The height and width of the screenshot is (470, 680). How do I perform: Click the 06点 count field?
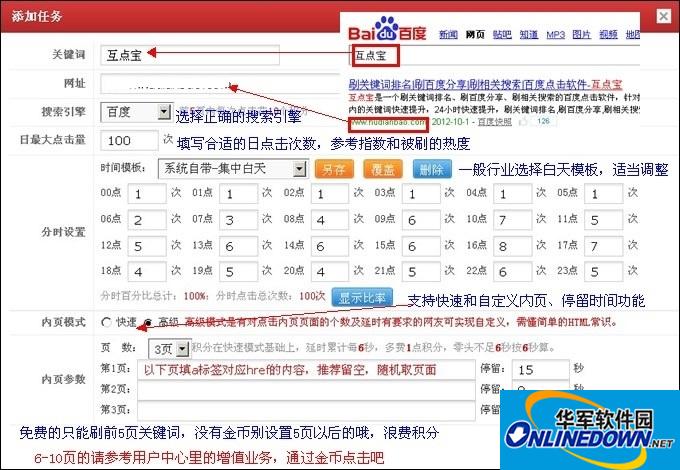coord(147,220)
